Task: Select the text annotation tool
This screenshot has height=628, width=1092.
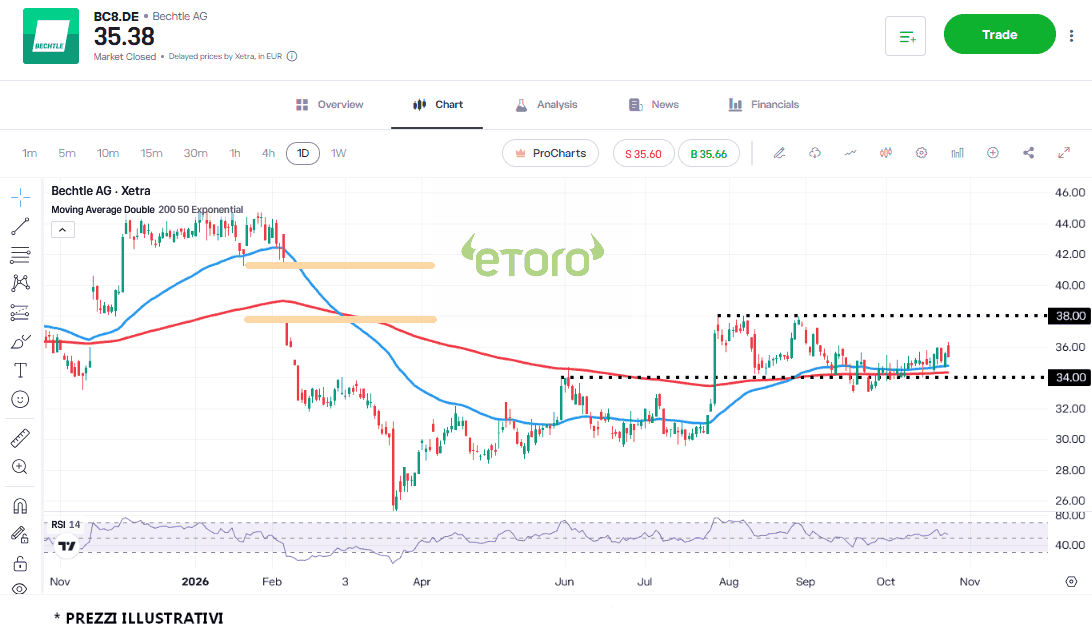Action: pyautogui.click(x=20, y=370)
